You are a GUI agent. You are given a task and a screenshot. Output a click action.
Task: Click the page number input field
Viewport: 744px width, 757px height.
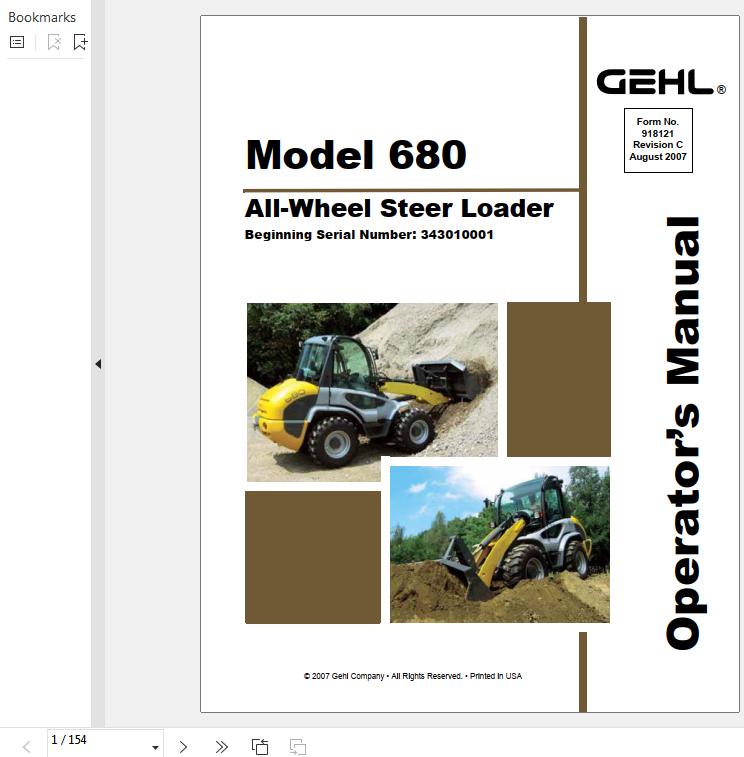pyautogui.click(x=95, y=740)
